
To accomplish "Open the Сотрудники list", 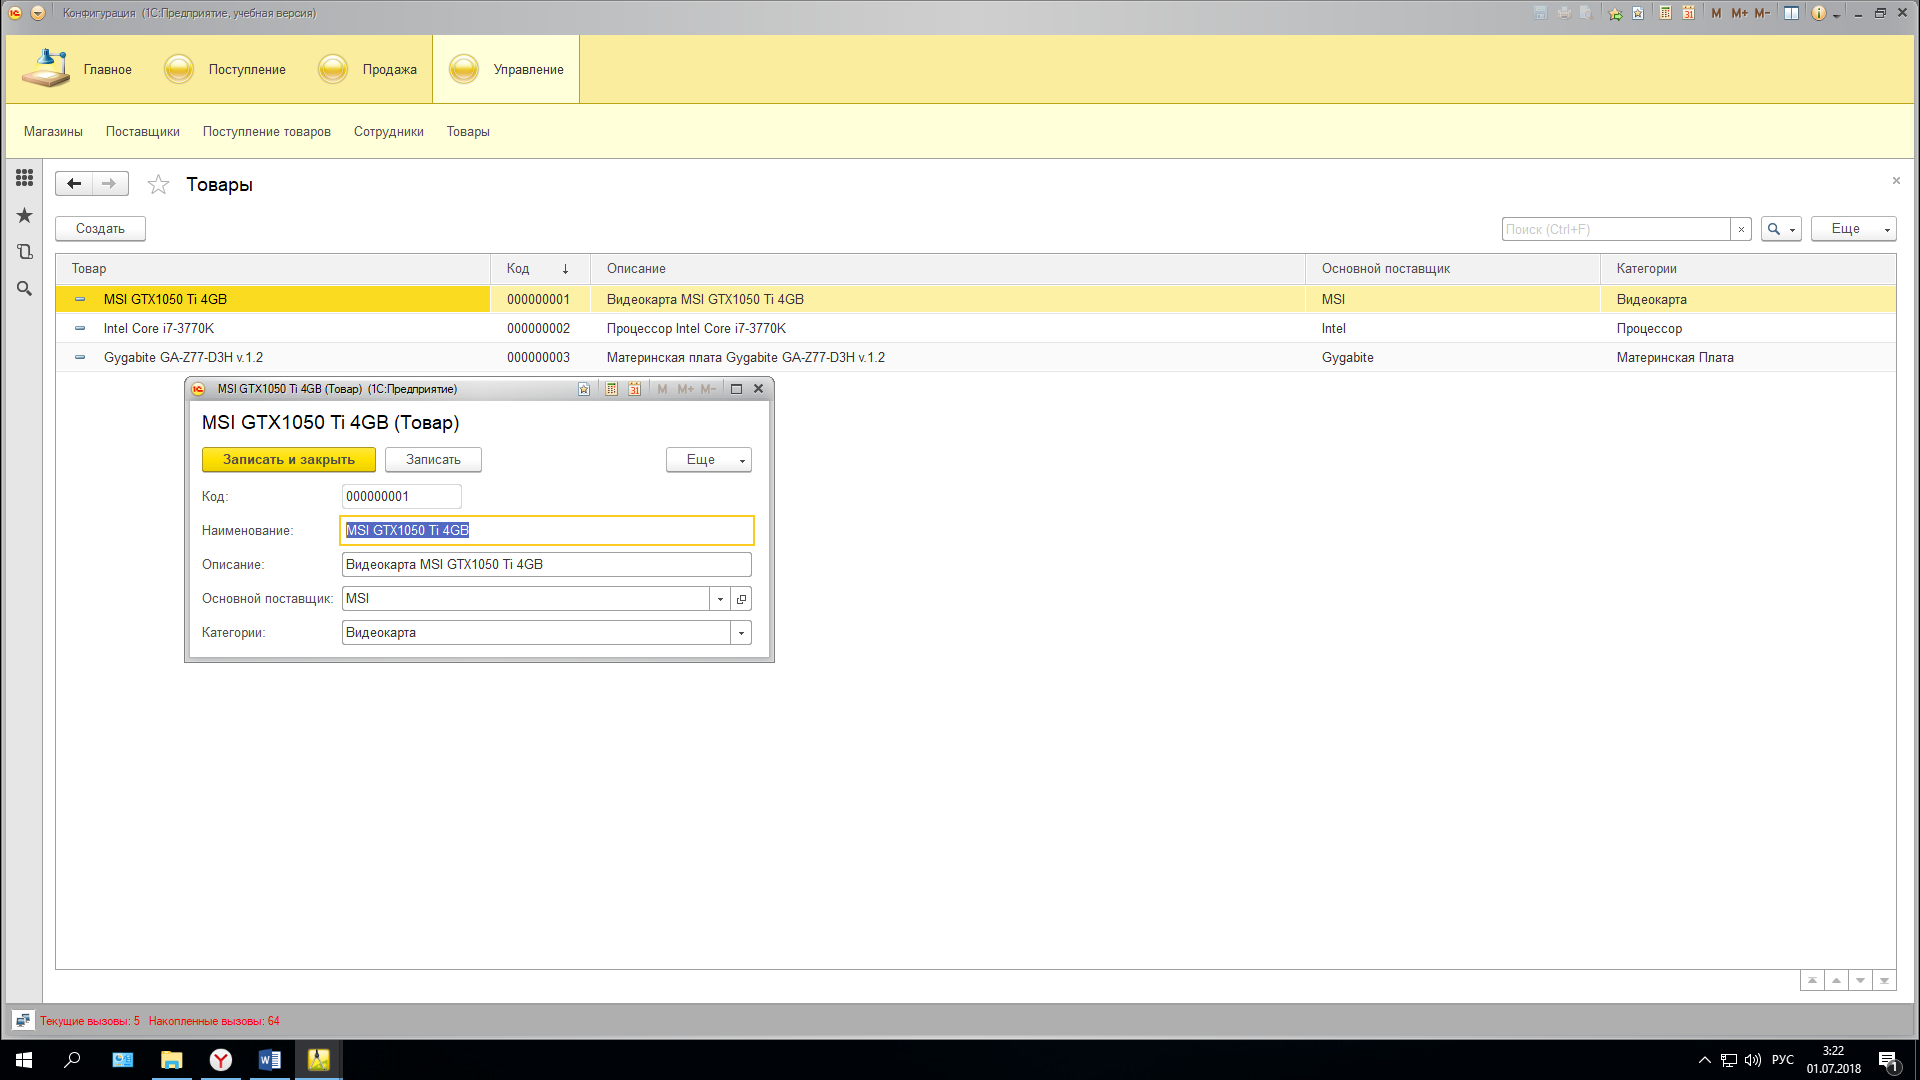I will point(389,131).
